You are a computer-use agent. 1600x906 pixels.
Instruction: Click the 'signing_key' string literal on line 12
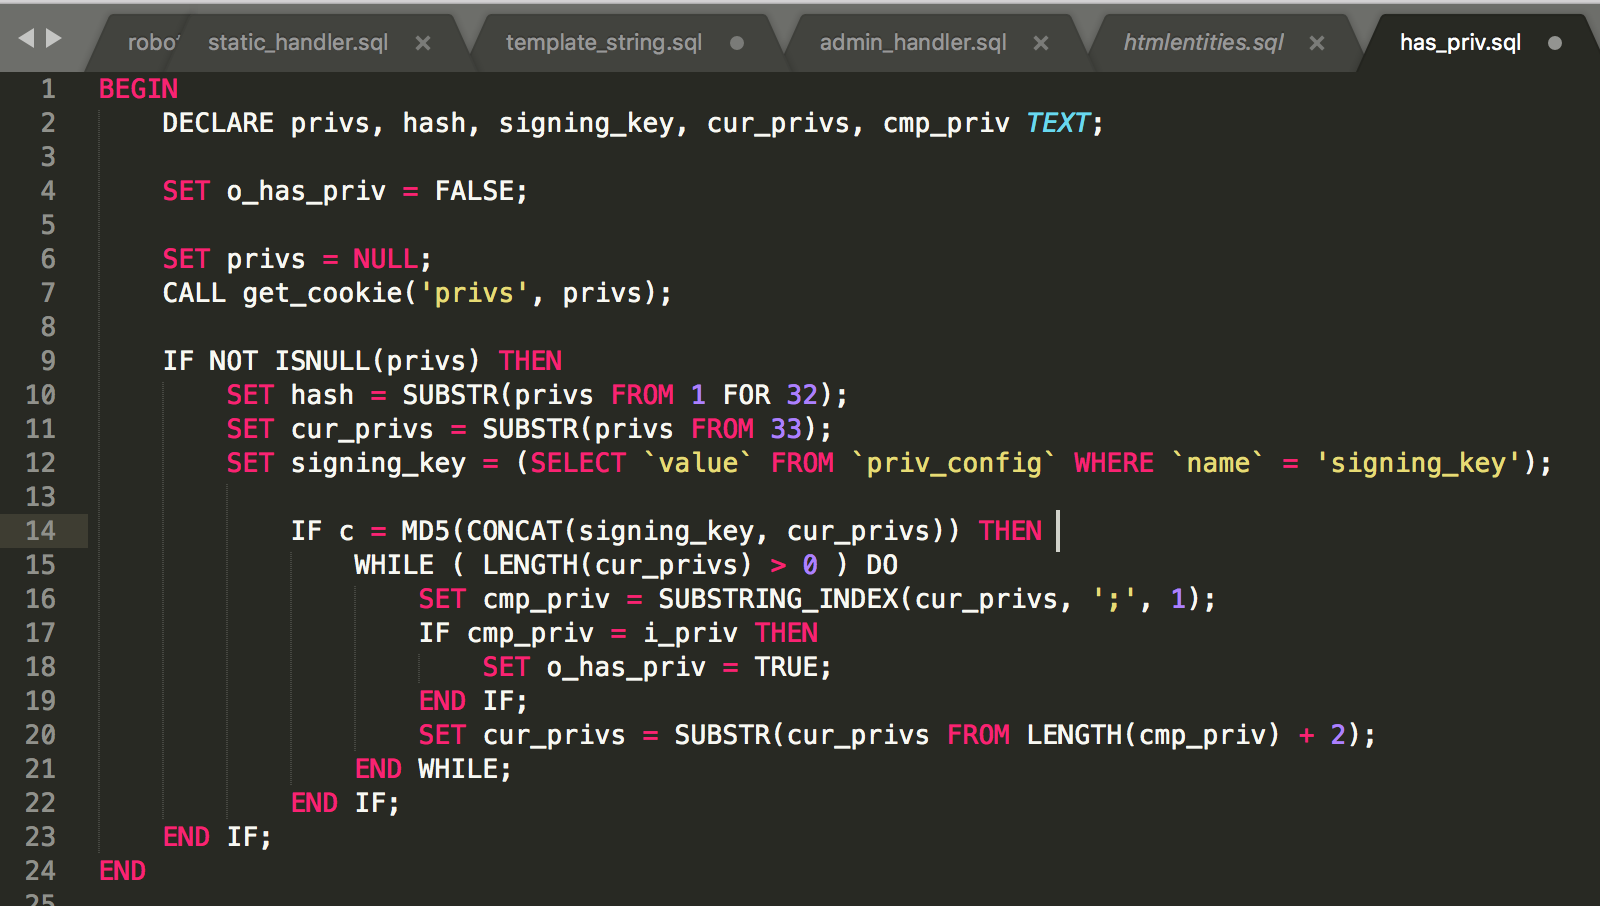[1418, 463]
